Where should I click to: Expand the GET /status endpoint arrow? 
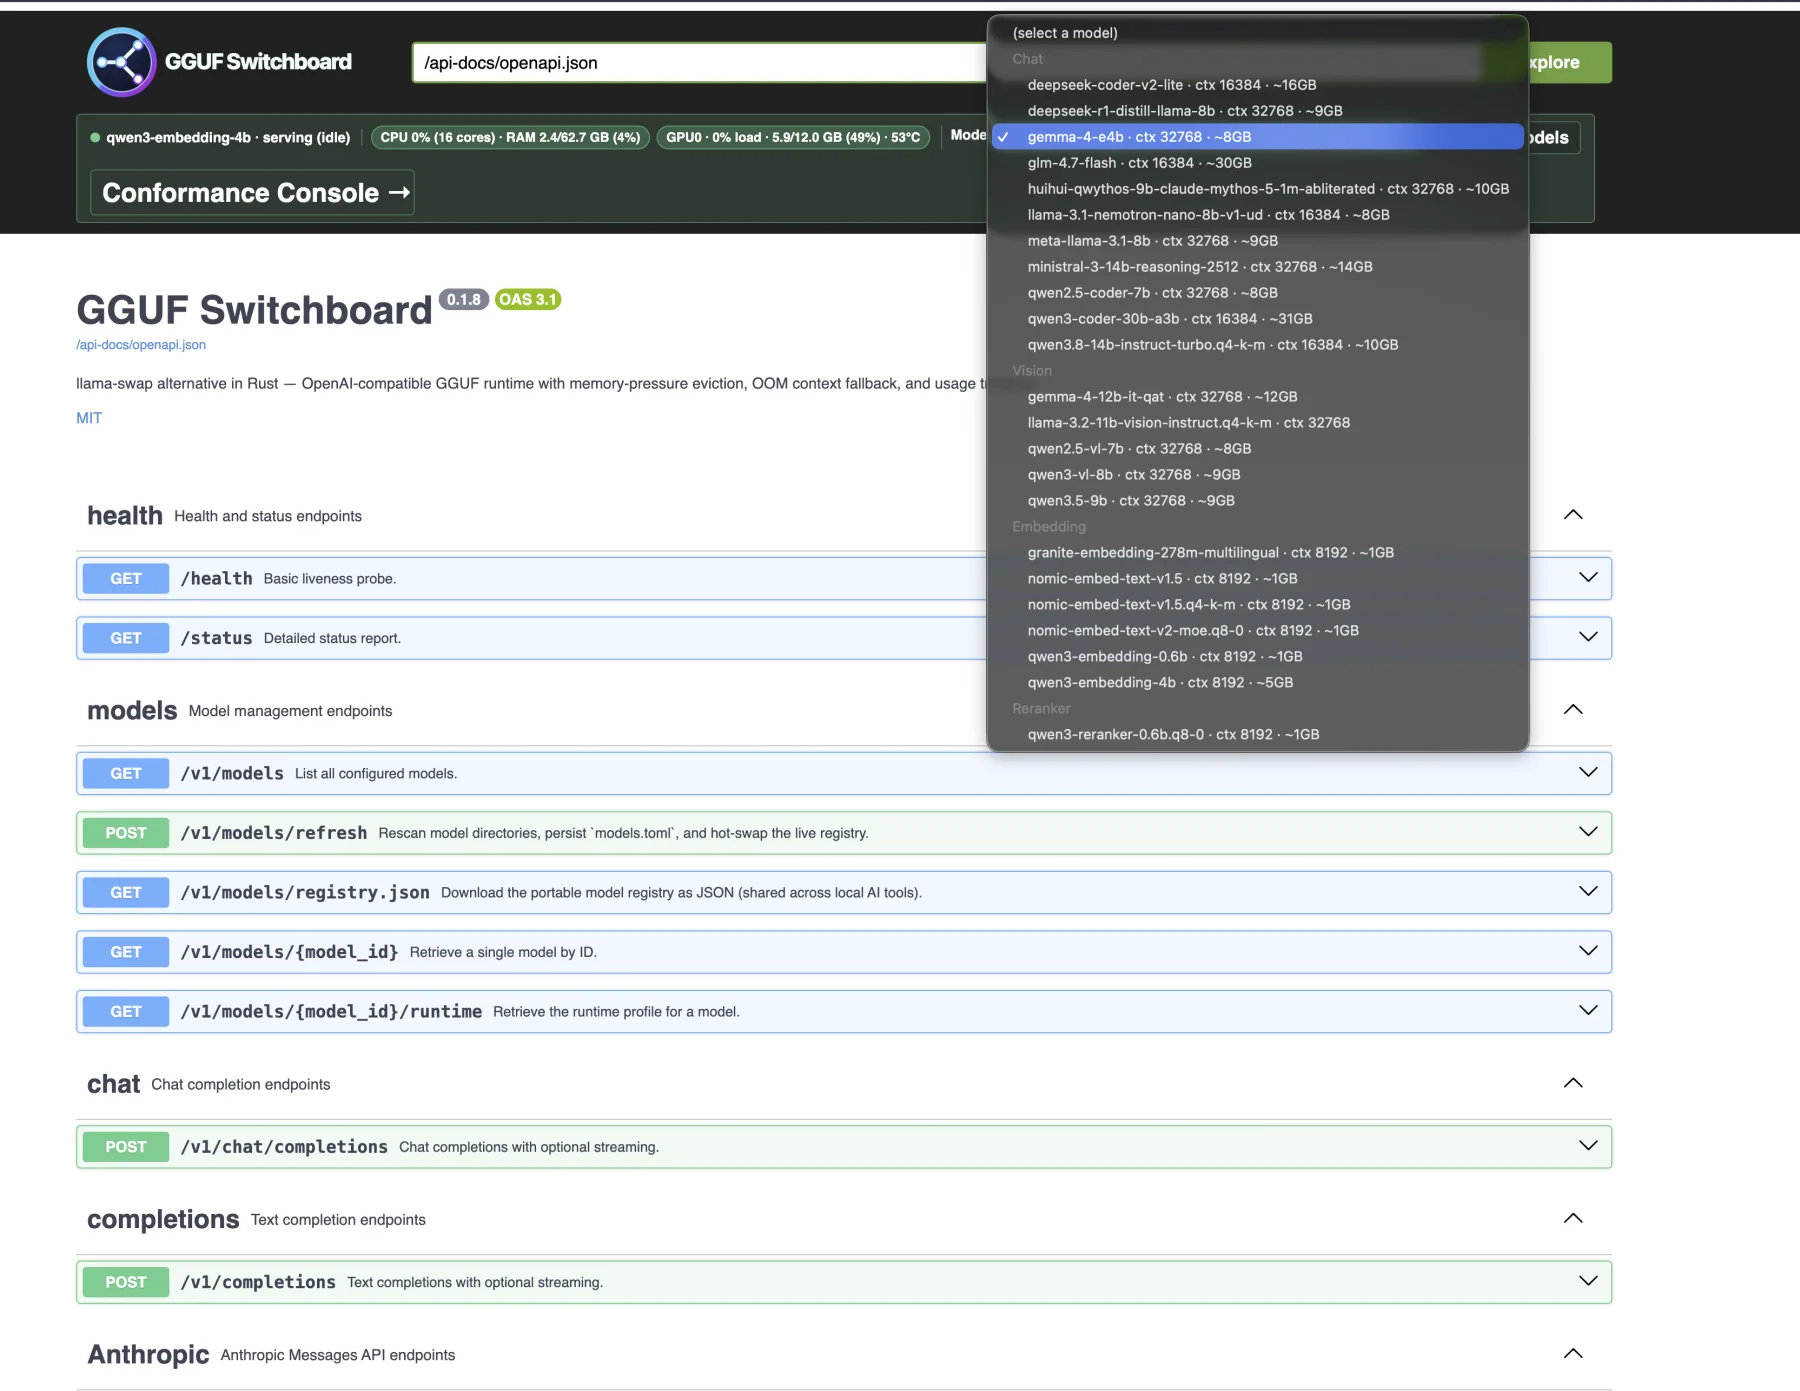click(1588, 637)
